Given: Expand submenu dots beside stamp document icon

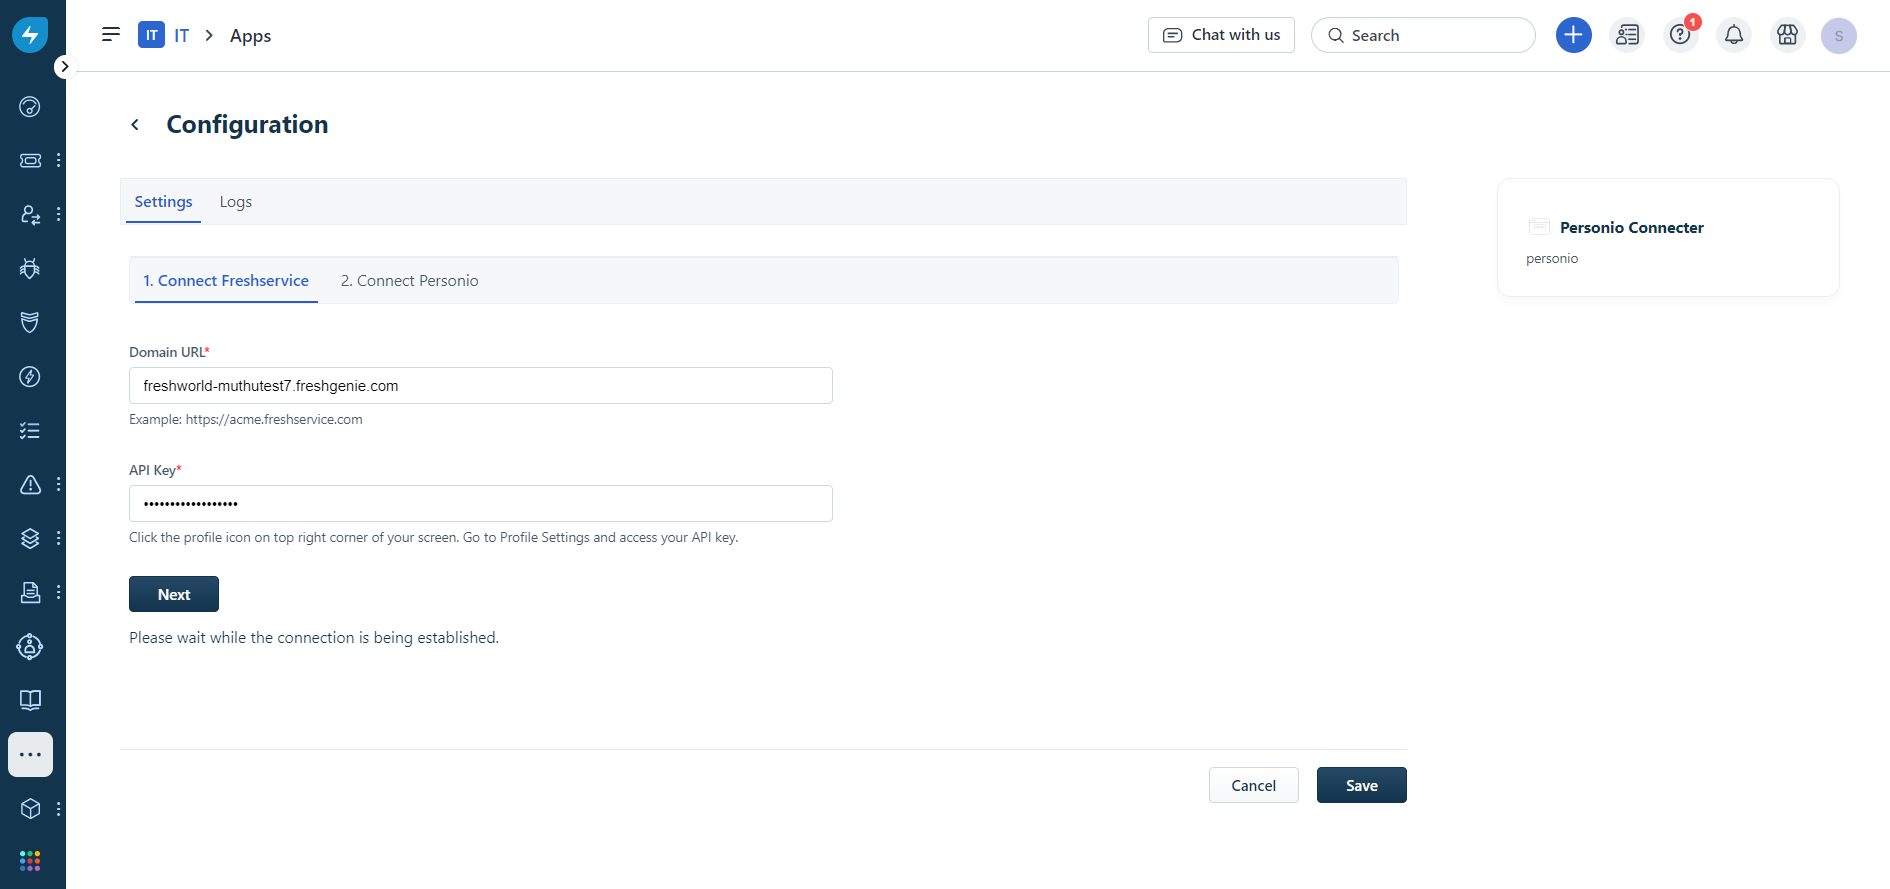Looking at the screenshot, I should [59, 592].
